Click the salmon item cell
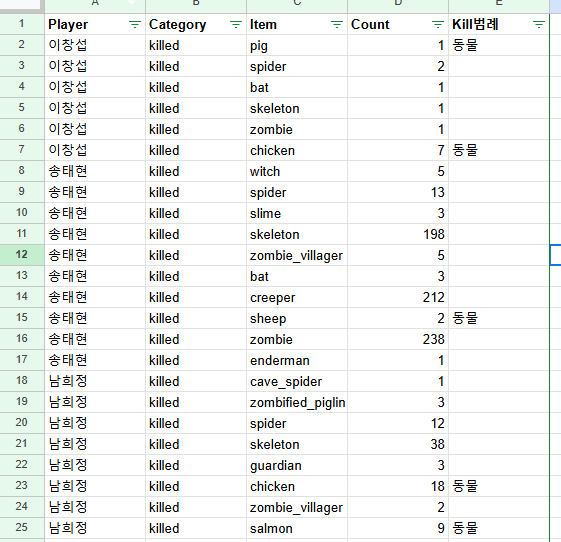Image resolution: width=561 pixels, height=542 pixels. coord(297,528)
